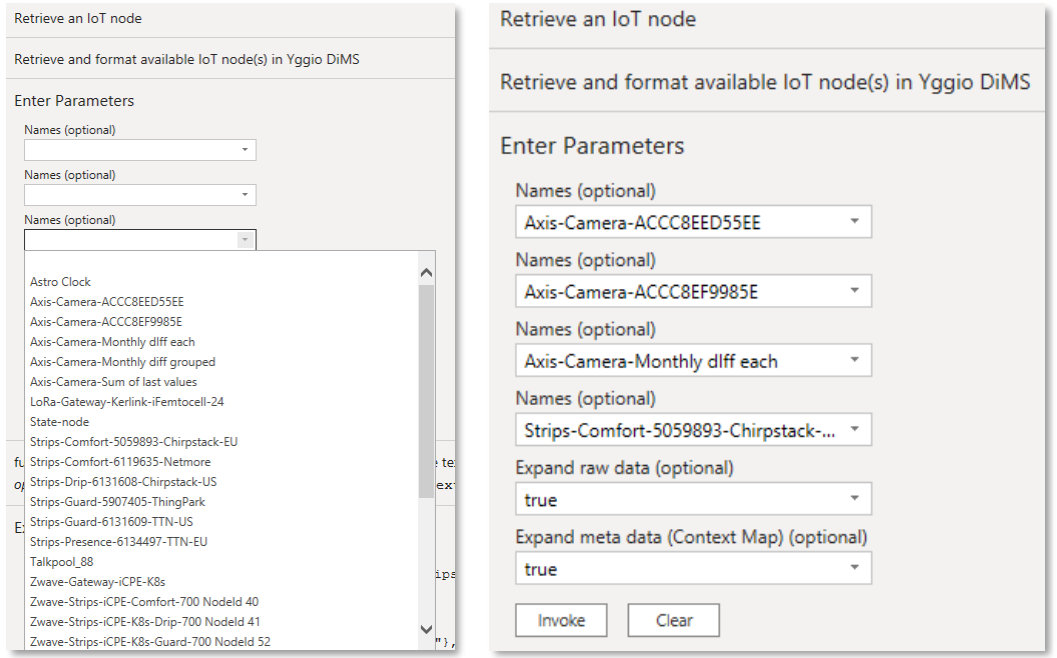The height and width of the screenshot is (658, 1057).
Task: Click the list scrollbar up arrow
Action: click(x=426, y=272)
